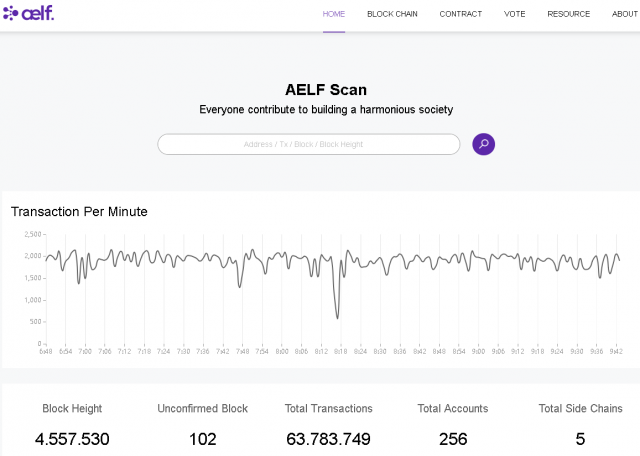Click the purple search magnifier button
The image size is (640, 456).
(483, 144)
